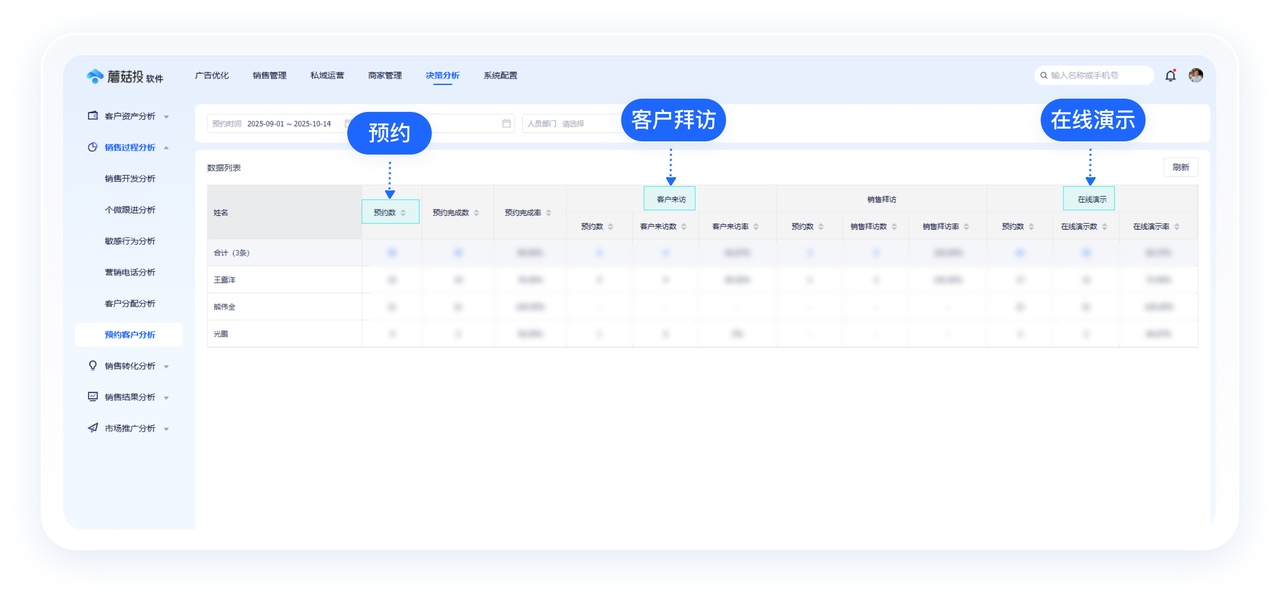Collapse the 销售过程分析 sidebar section
Viewport: 1280px width, 599px height.
pos(168,148)
